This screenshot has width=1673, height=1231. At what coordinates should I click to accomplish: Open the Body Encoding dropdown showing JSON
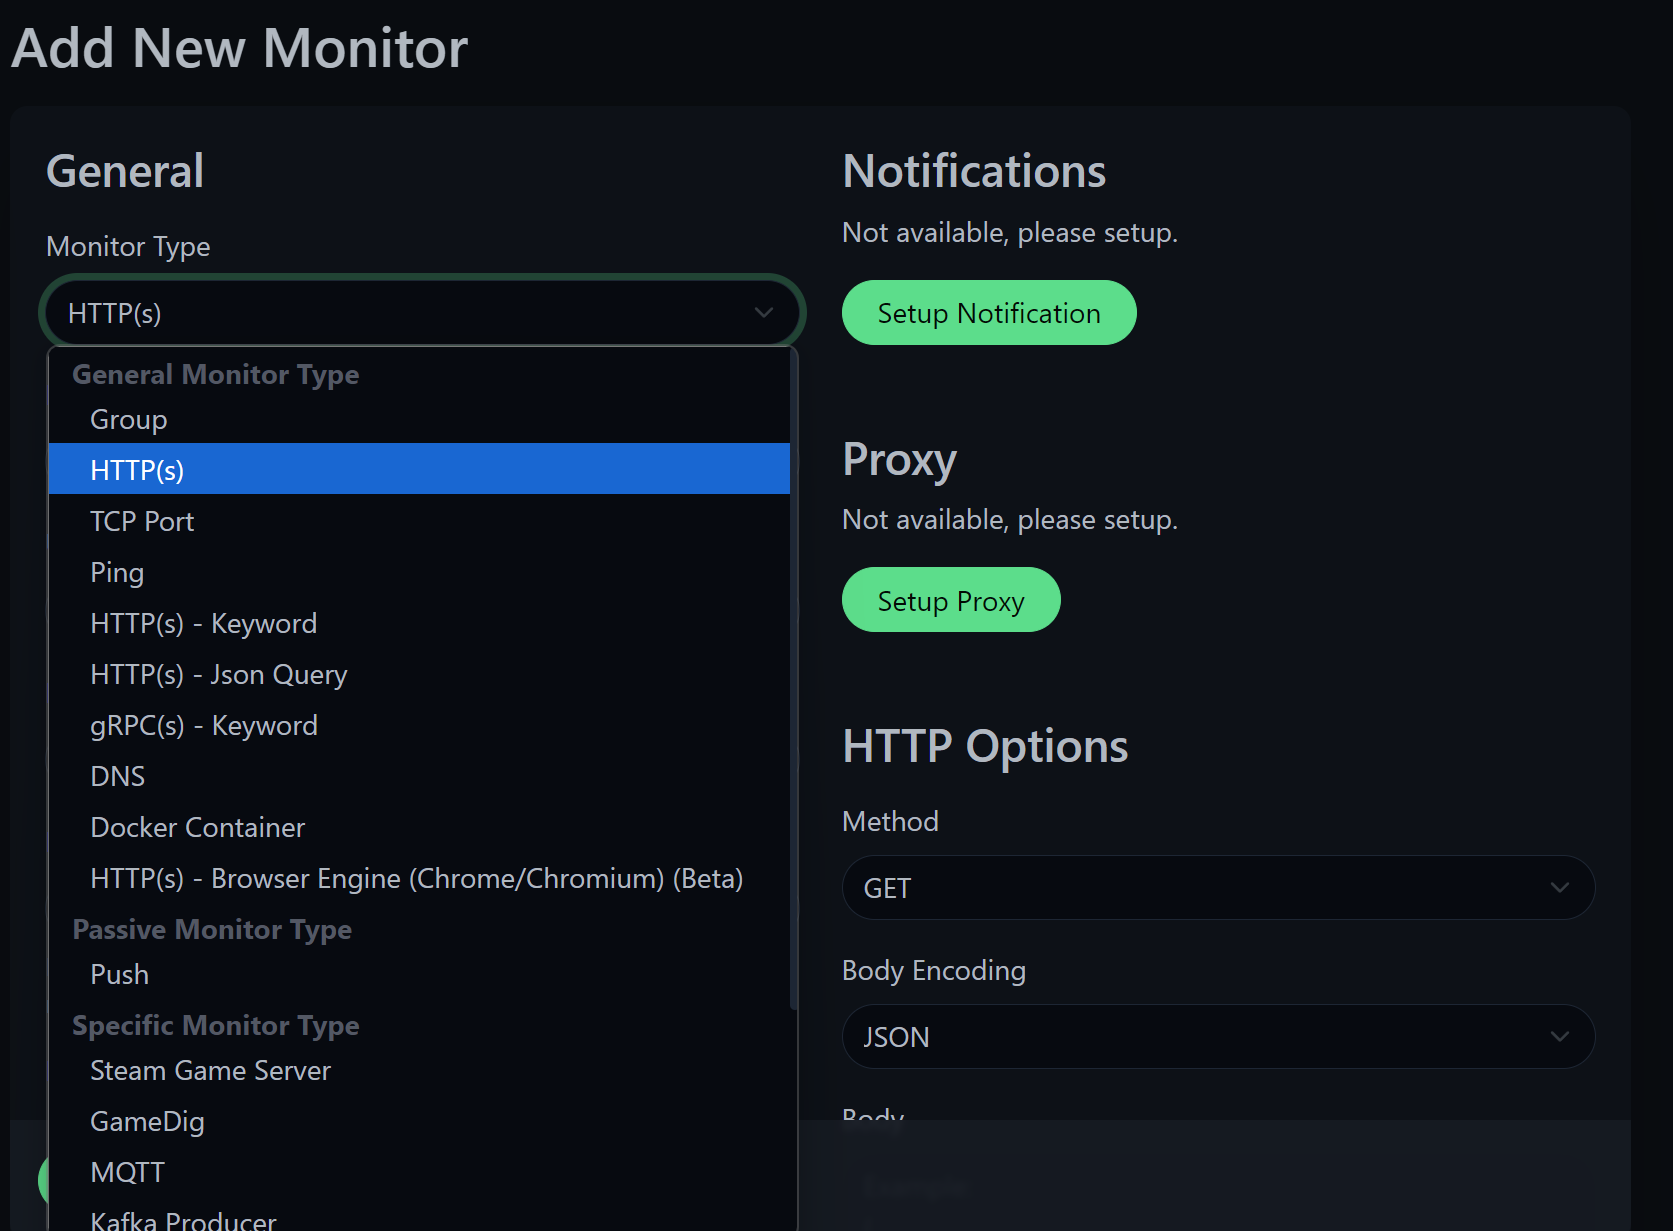1218,1036
